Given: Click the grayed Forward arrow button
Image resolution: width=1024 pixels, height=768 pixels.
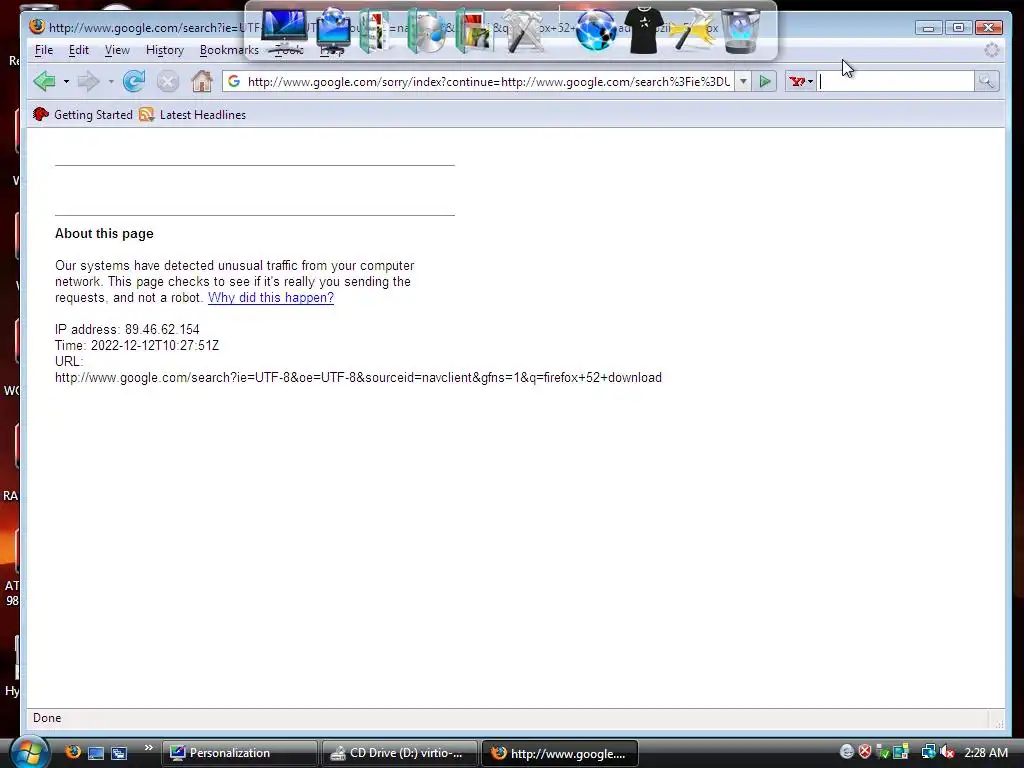Looking at the screenshot, I should pos(88,82).
